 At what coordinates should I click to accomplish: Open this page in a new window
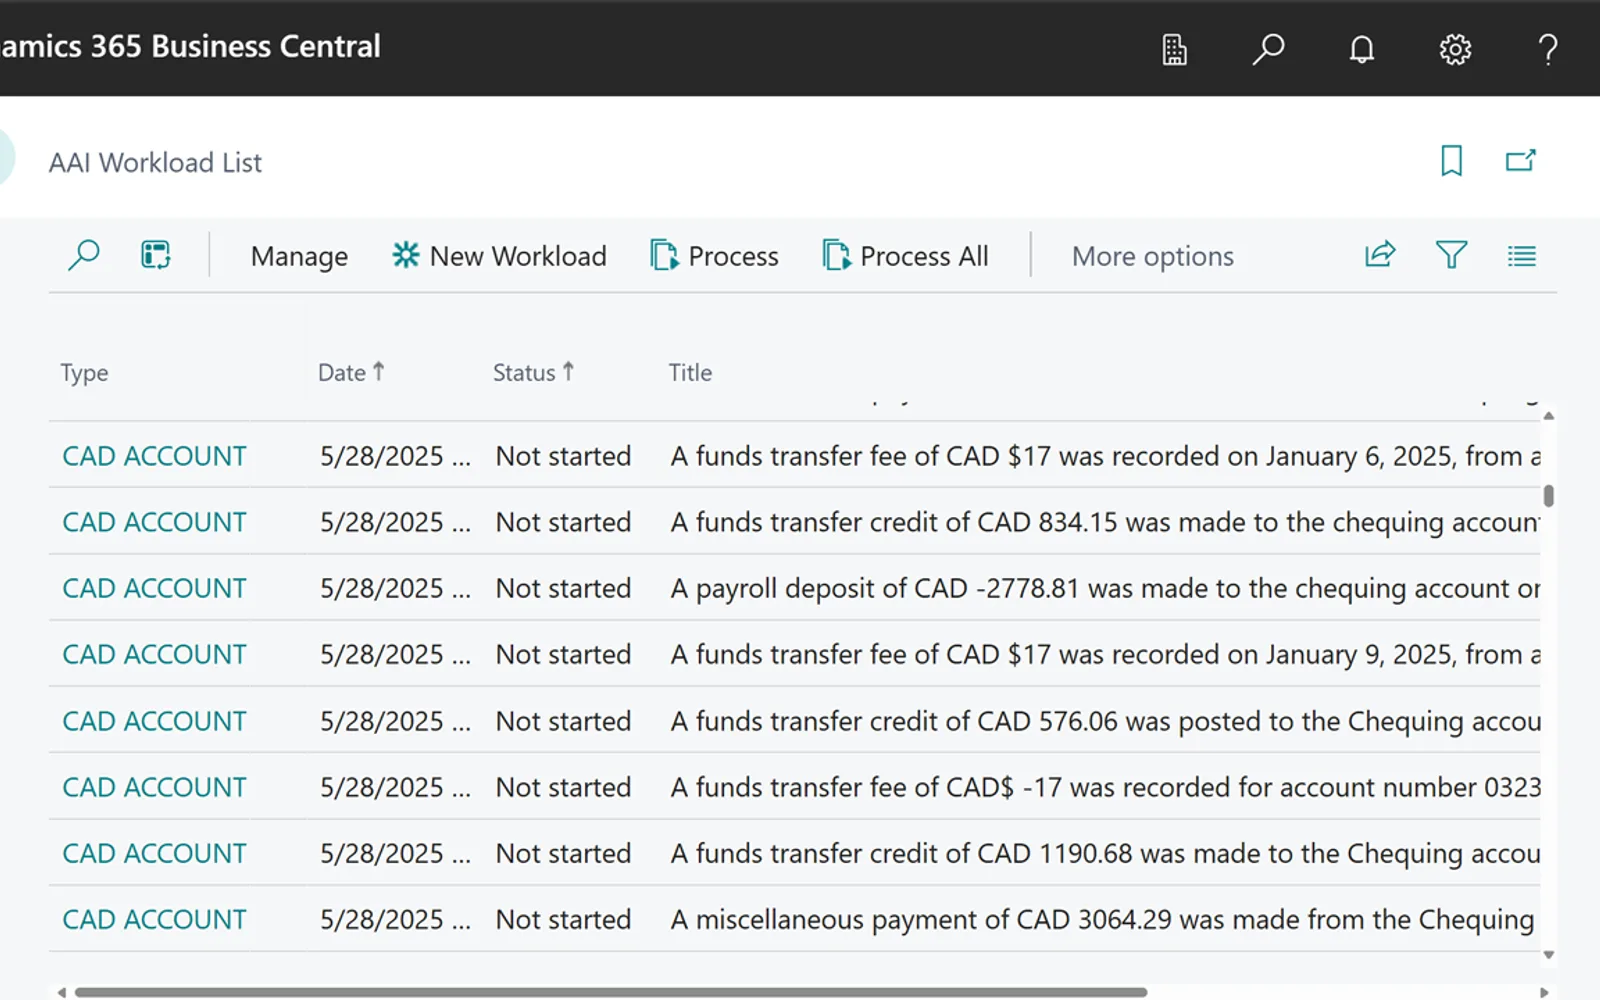point(1520,161)
